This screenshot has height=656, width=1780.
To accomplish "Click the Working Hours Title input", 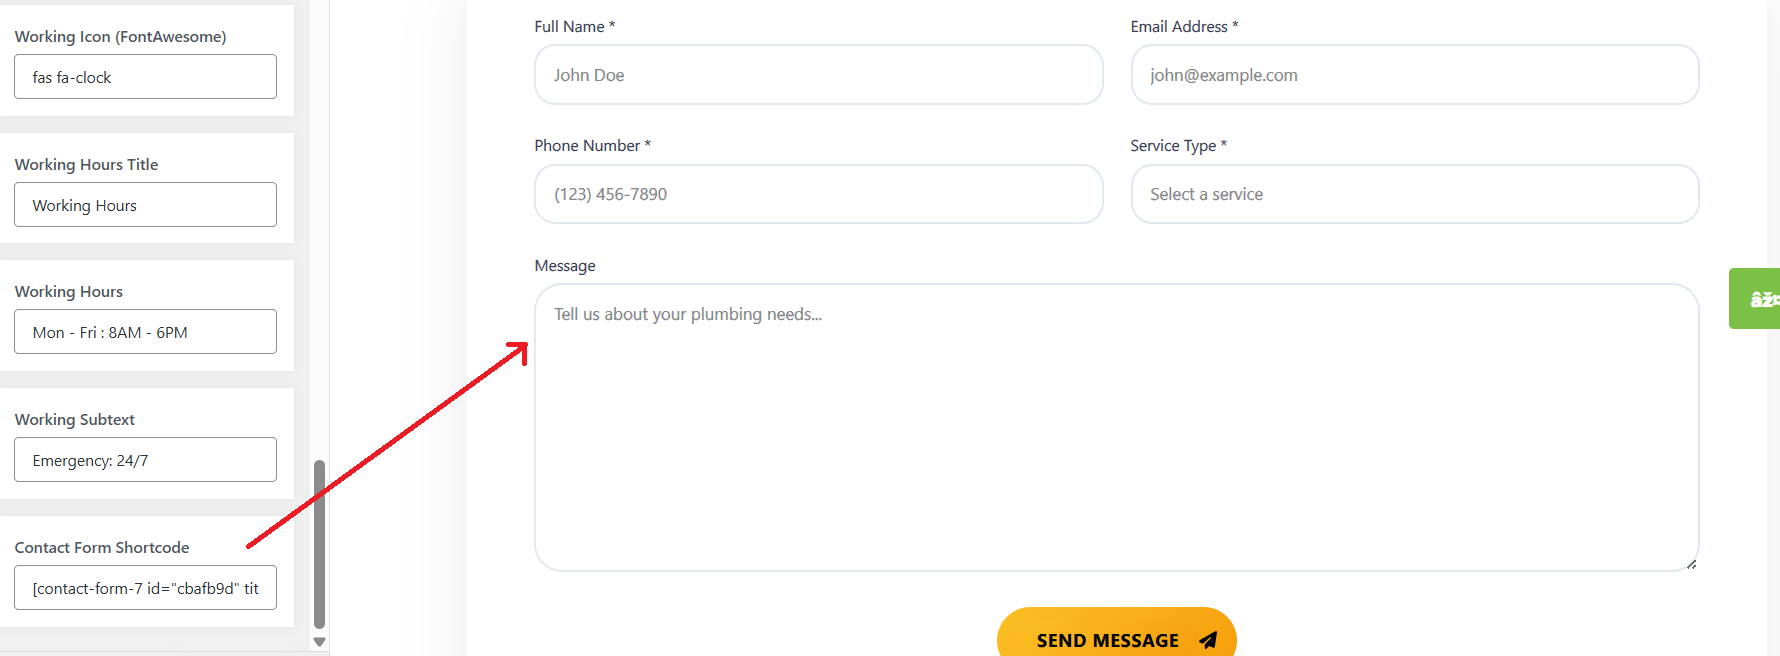I will coord(145,205).
